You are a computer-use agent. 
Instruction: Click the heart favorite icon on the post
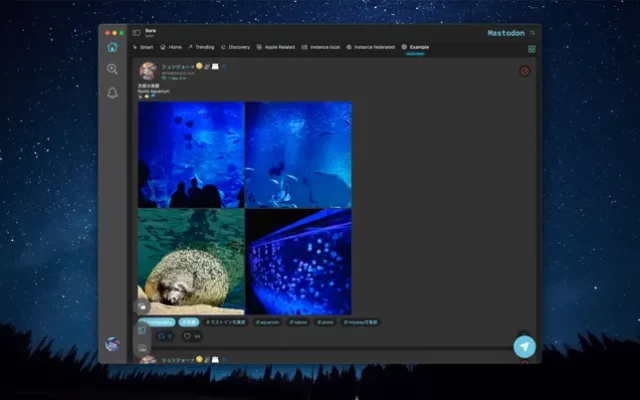click(188, 336)
